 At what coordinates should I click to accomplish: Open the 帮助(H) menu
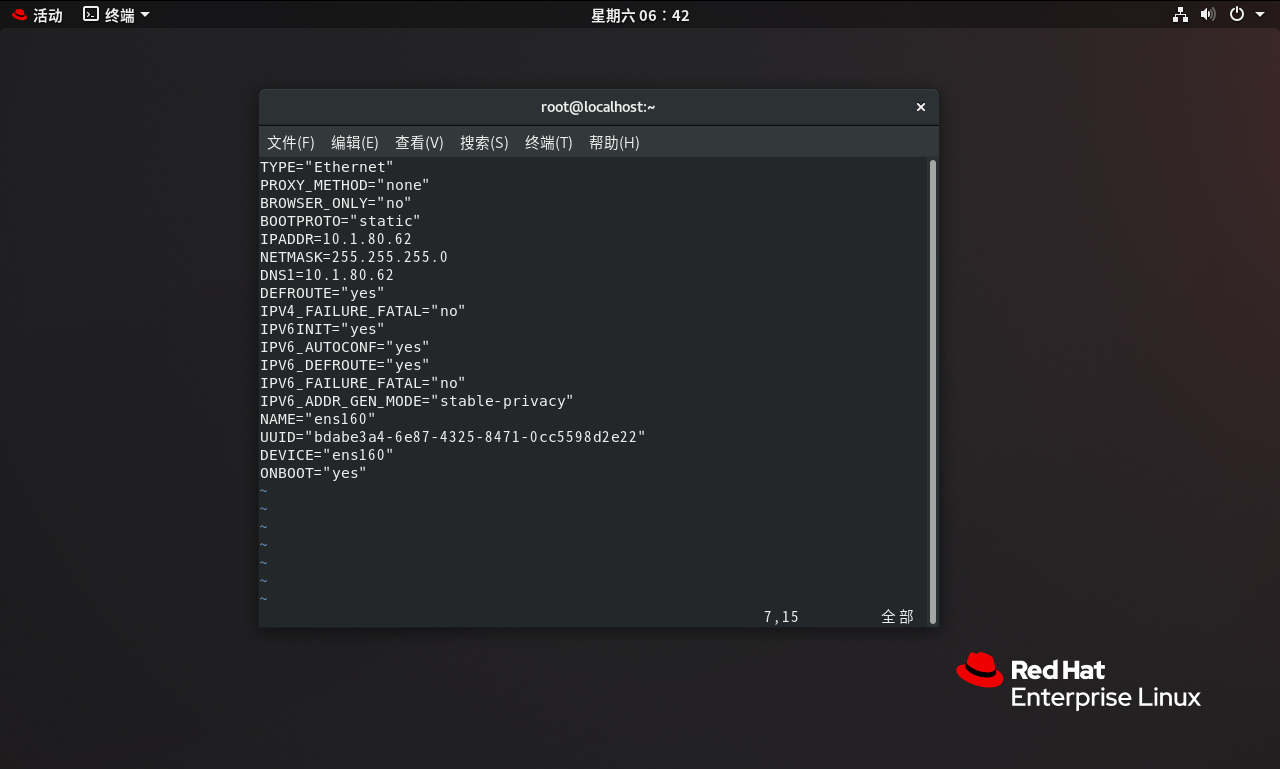coord(614,143)
